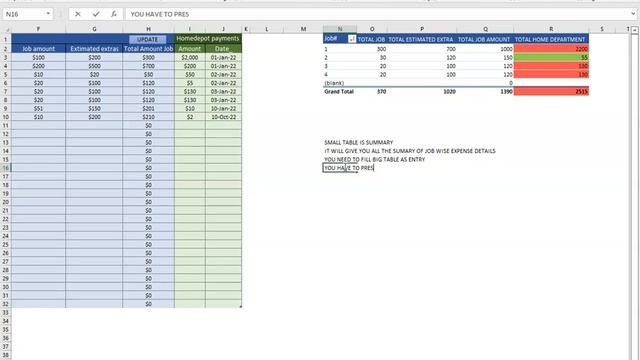Select the cell with $2,000 amount
Viewport: 640px width, 360px height.
coord(190,58)
